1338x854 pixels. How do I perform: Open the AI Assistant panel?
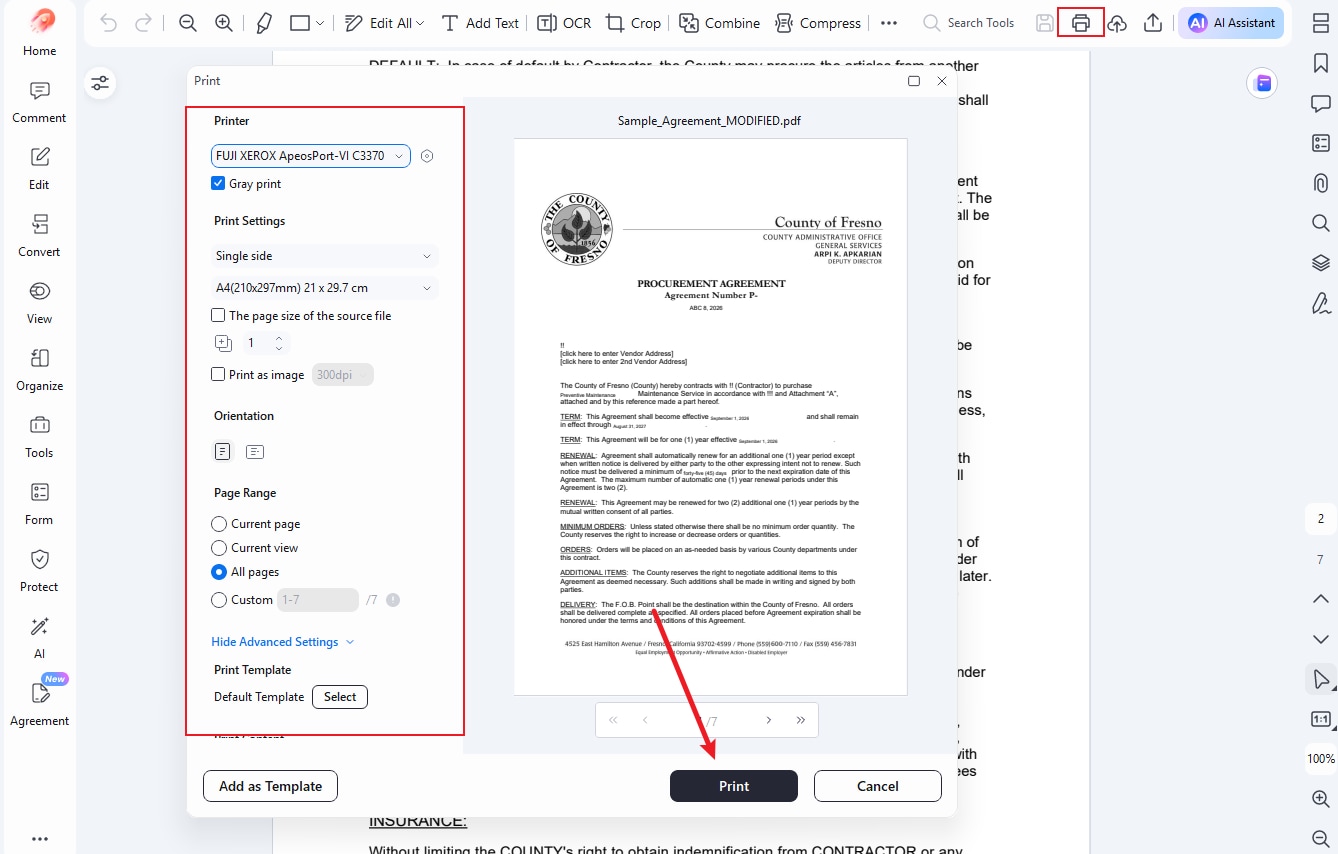coord(1231,23)
